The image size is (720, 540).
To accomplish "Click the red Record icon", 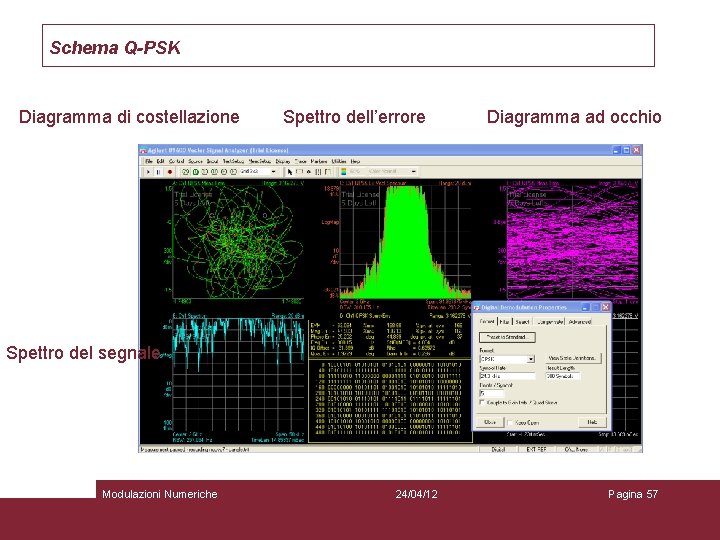I will (170, 172).
